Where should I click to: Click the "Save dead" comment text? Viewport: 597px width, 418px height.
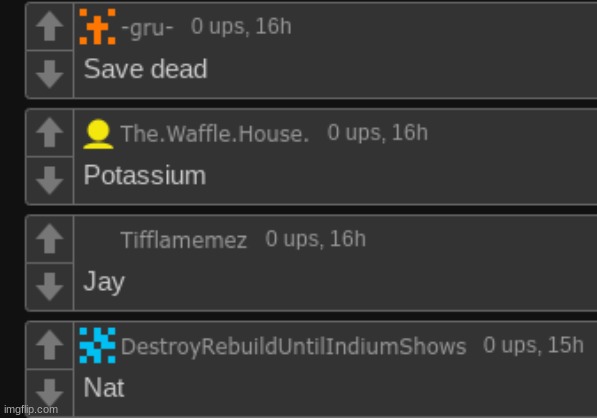pos(145,69)
